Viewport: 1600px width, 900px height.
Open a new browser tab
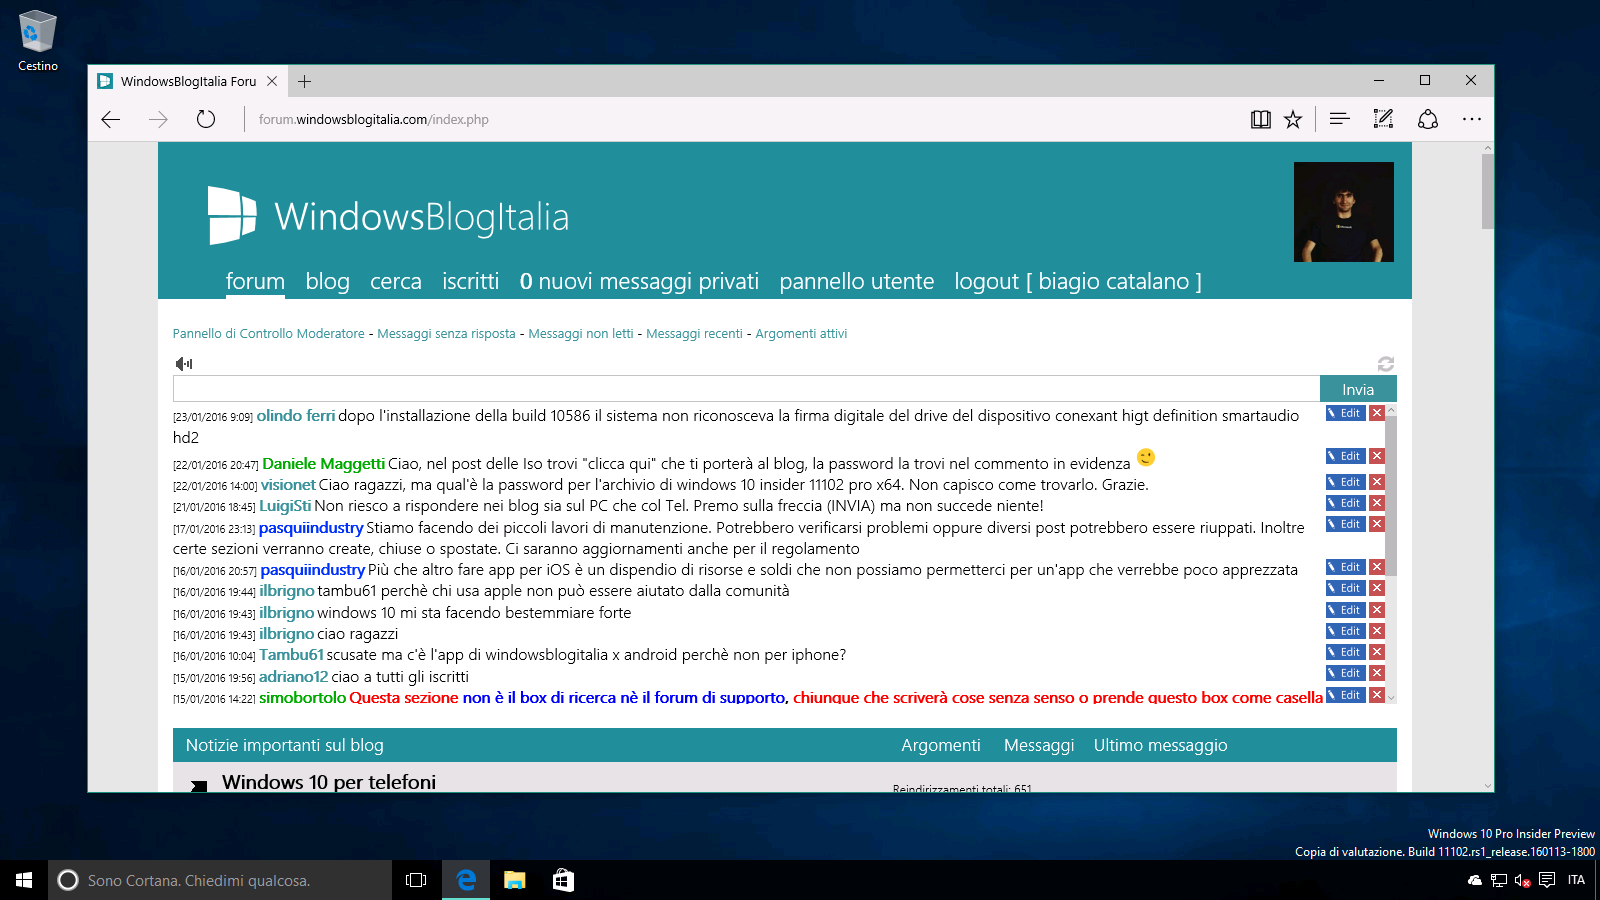pyautogui.click(x=305, y=81)
